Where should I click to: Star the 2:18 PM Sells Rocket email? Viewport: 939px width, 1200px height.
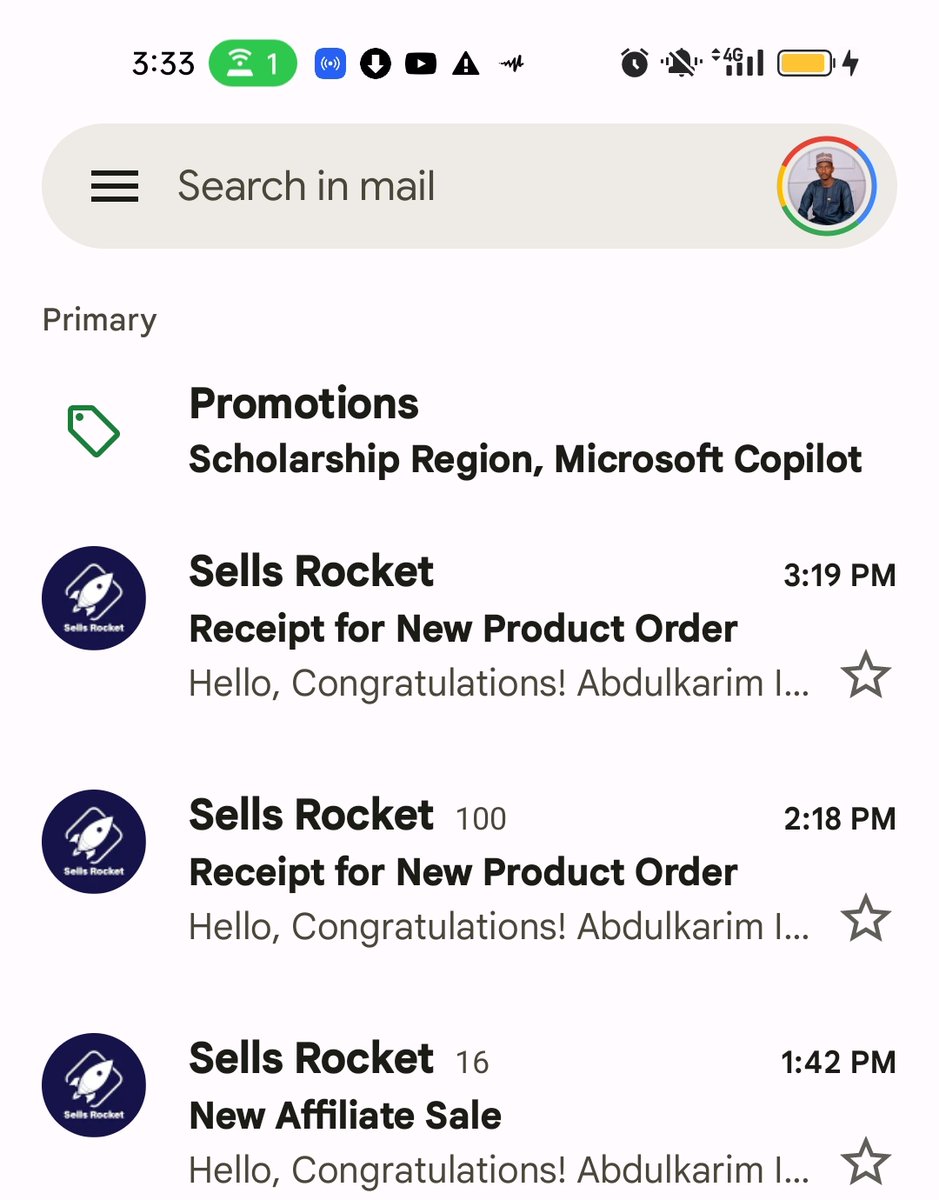[x=865, y=918]
